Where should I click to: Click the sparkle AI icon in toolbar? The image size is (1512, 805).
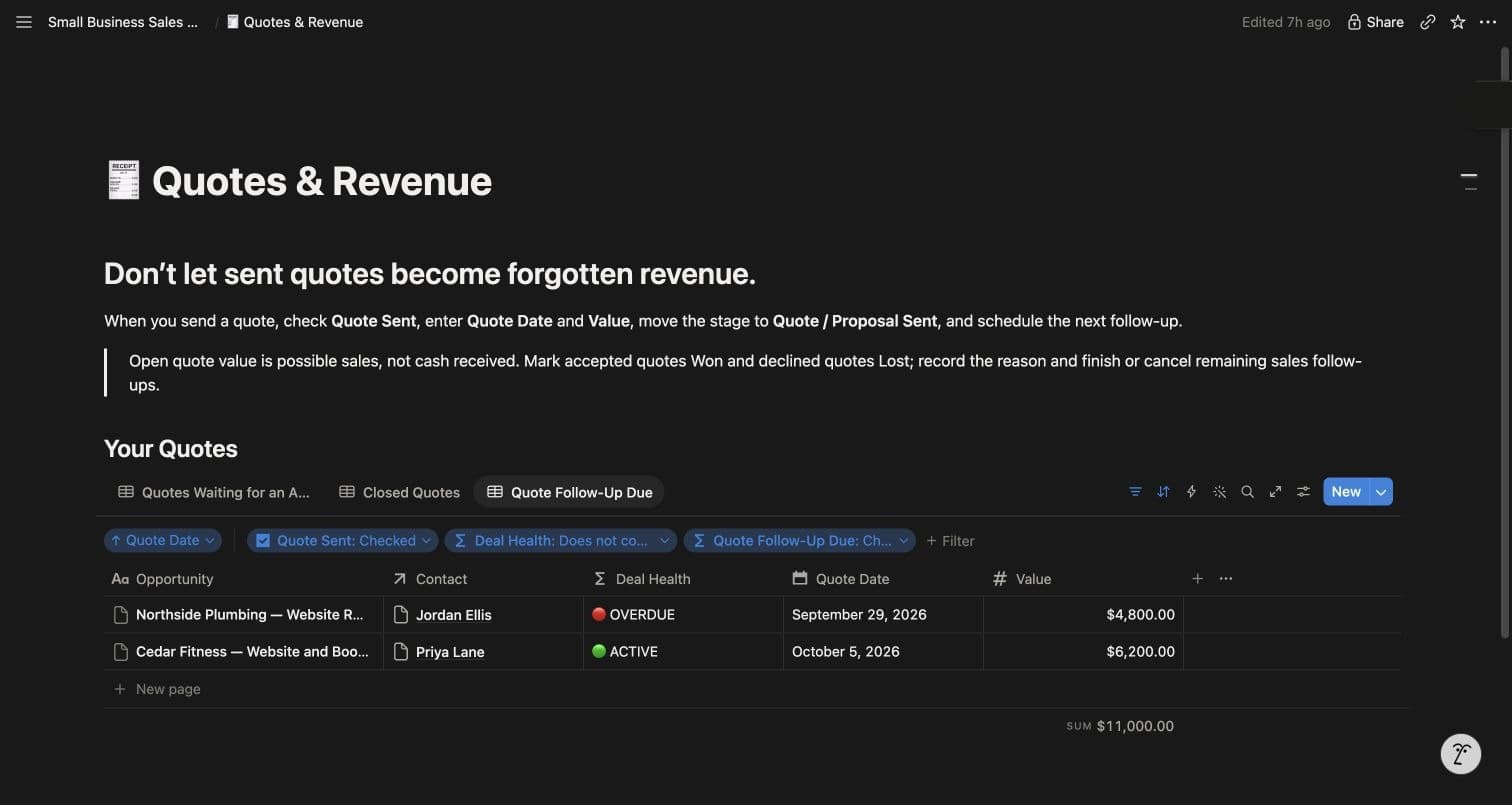(x=1219, y=492)
